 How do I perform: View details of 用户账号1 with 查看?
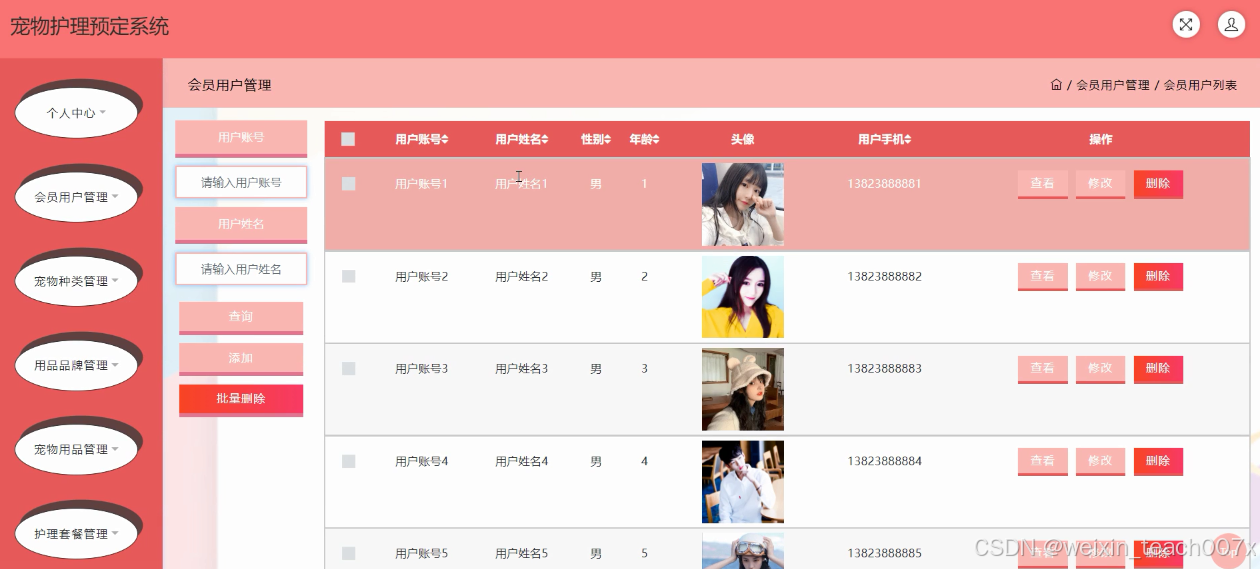click(1043, 184)
